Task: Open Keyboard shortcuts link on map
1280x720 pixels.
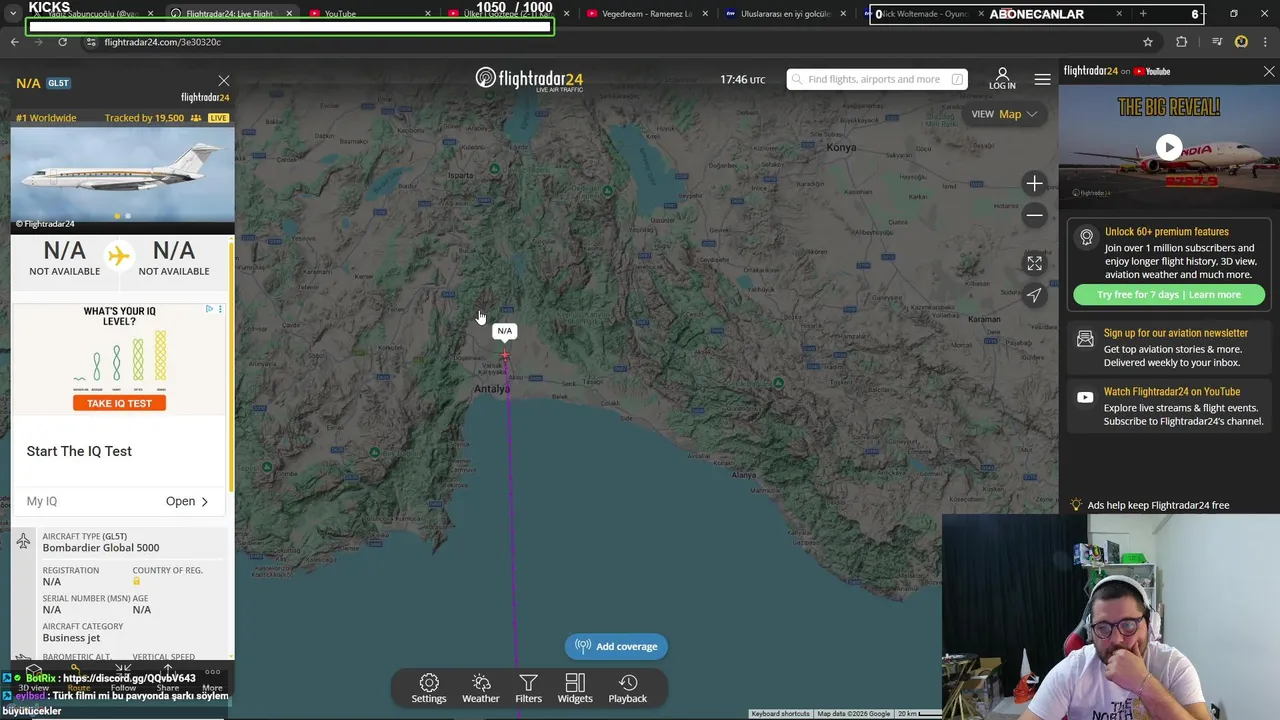Action: [780, 714]
